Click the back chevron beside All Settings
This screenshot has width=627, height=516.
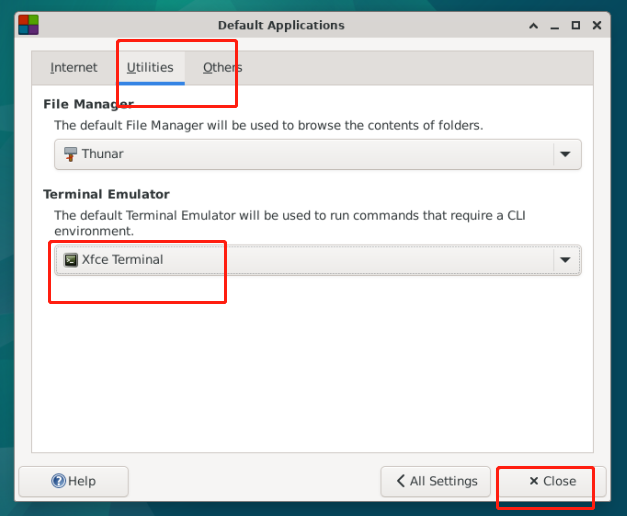[400, 481]
